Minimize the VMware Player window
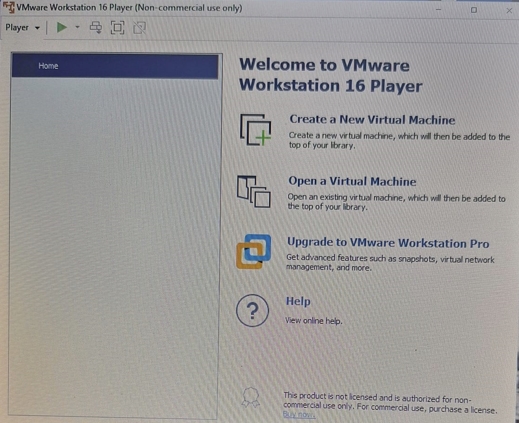 (438, 10)
